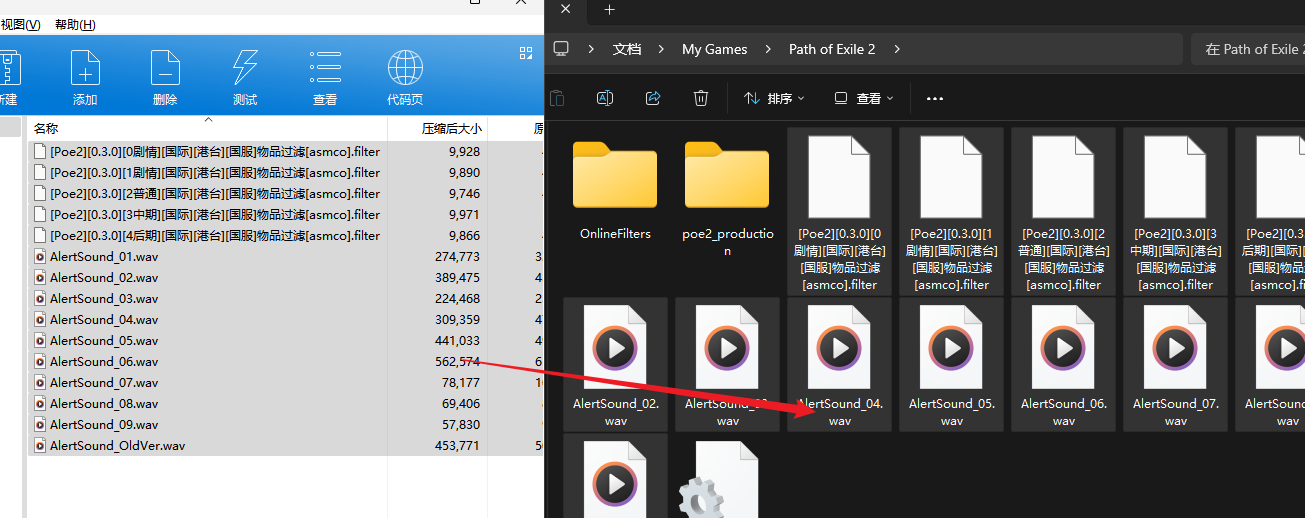The height and width of the screenshot is (518, 1305).
Task: Open the 帮助(H) menu
Action: click(x=75, y=24)
